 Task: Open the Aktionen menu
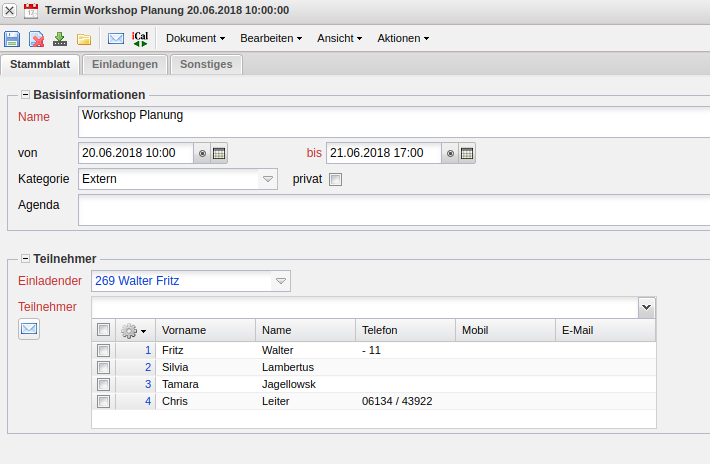[x=403, y=38]
